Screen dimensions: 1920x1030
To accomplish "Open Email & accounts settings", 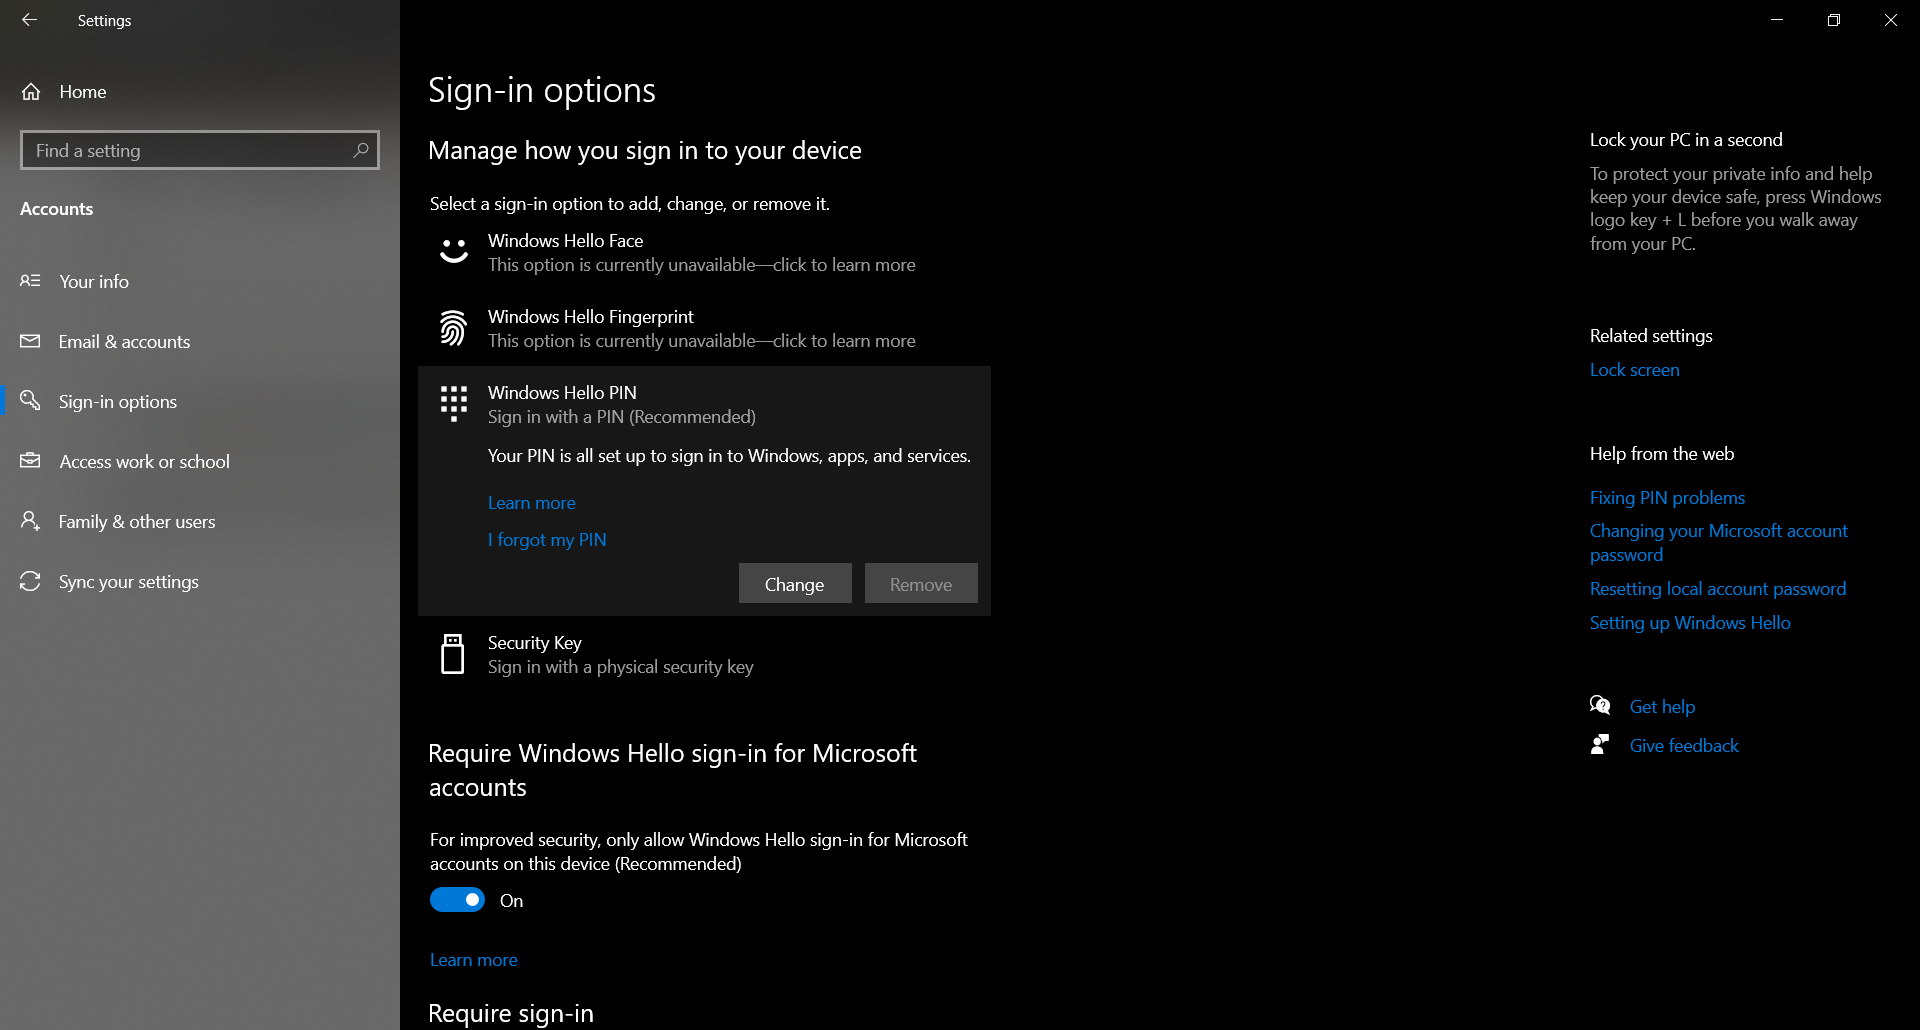I will (200, 342).
